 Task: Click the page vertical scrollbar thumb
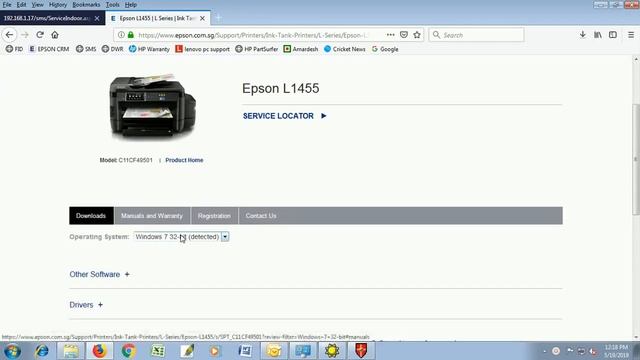coord(636,159)
